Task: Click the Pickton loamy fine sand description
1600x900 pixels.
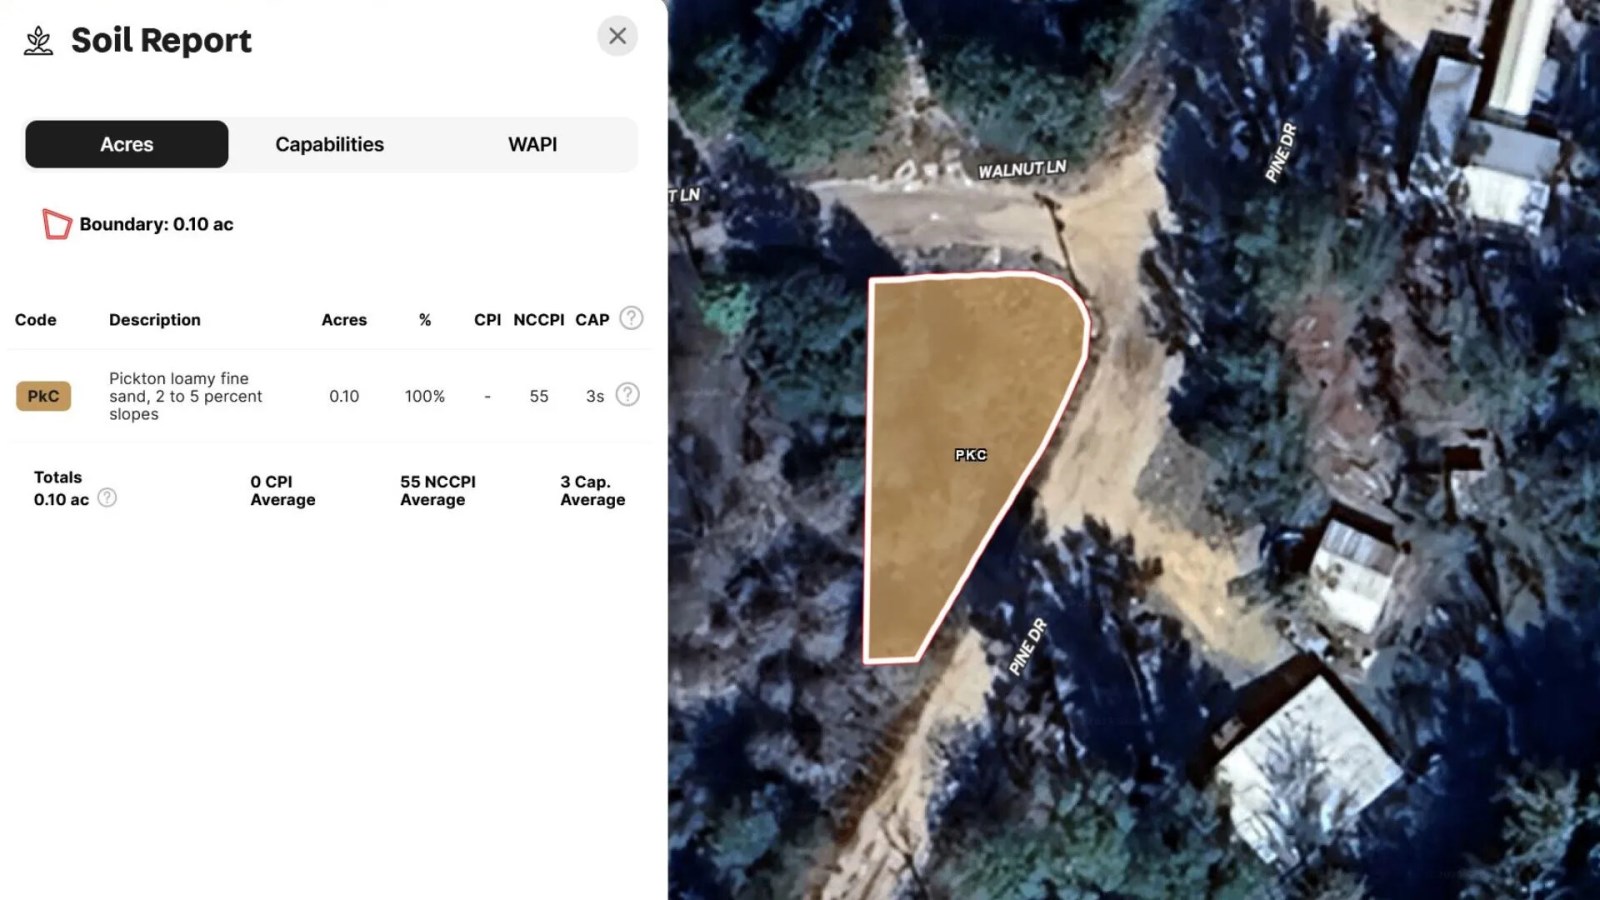Action: coord(185,396)
